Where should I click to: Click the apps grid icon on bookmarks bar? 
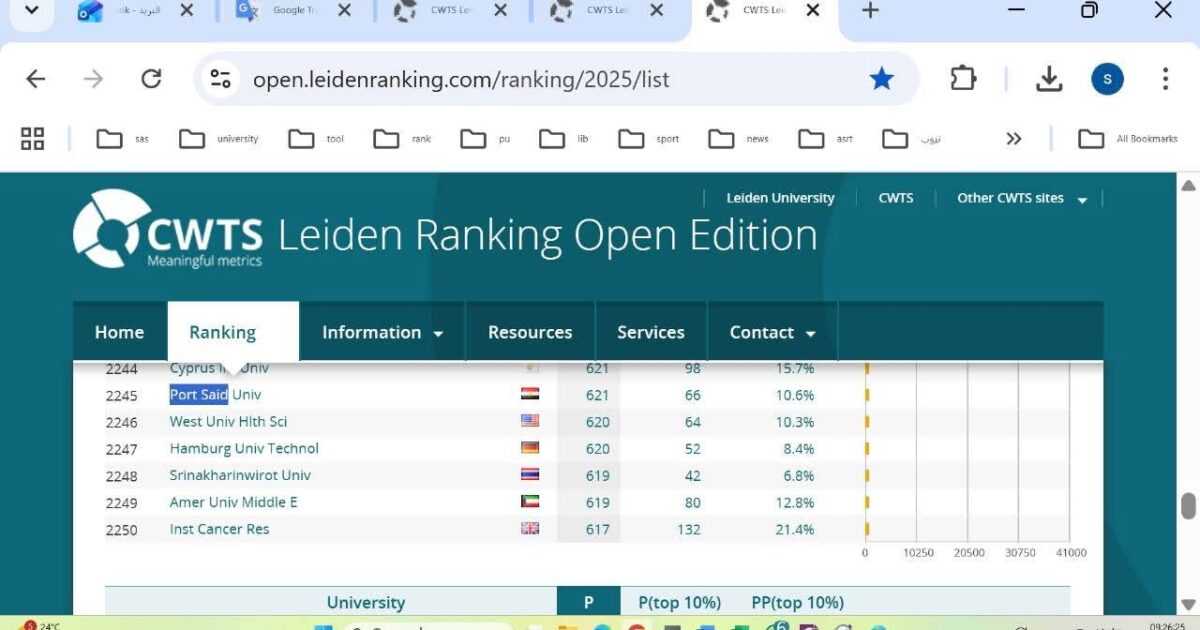point(32,138)
